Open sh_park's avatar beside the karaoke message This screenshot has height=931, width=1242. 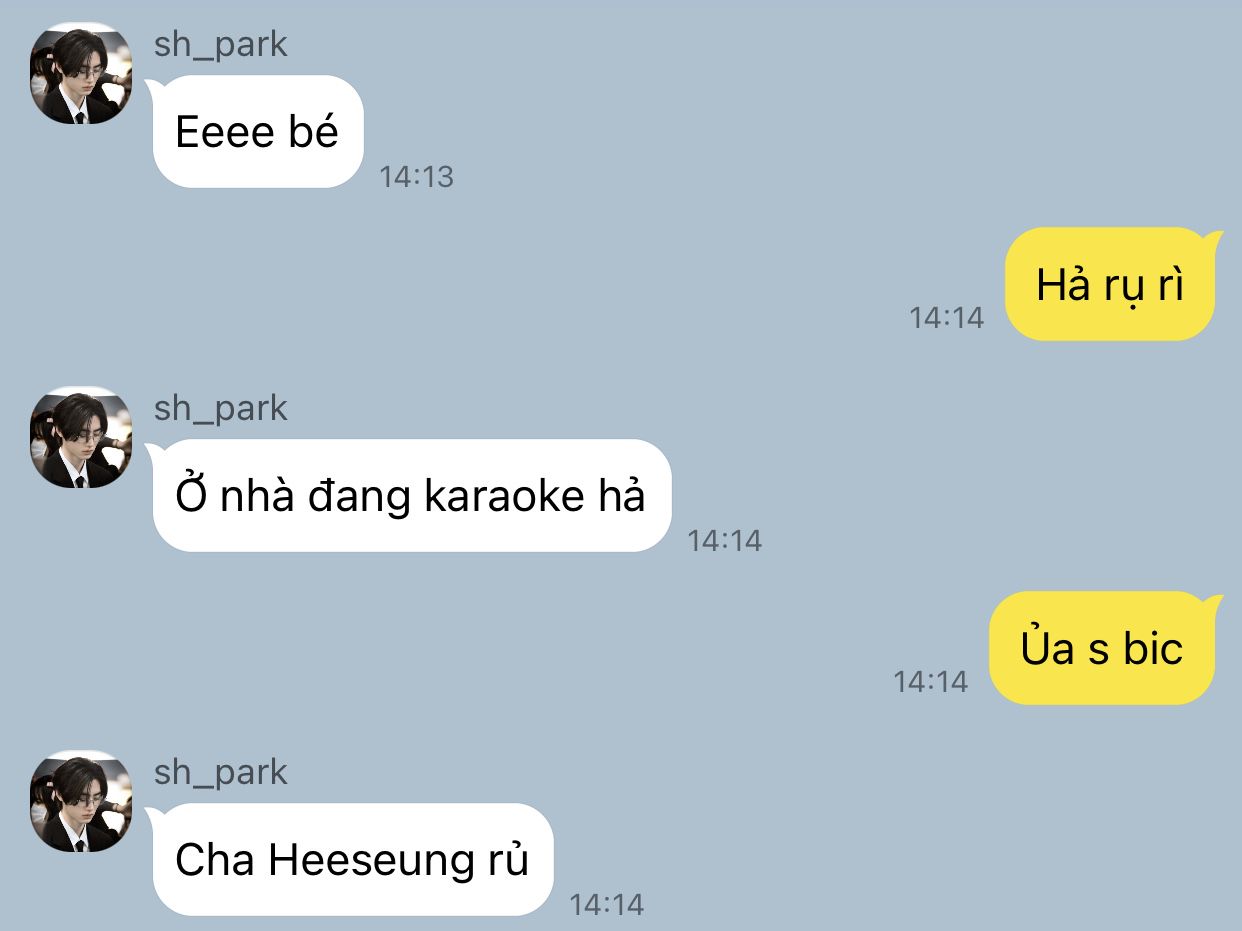pyautogui.click(x=81, y=438)
